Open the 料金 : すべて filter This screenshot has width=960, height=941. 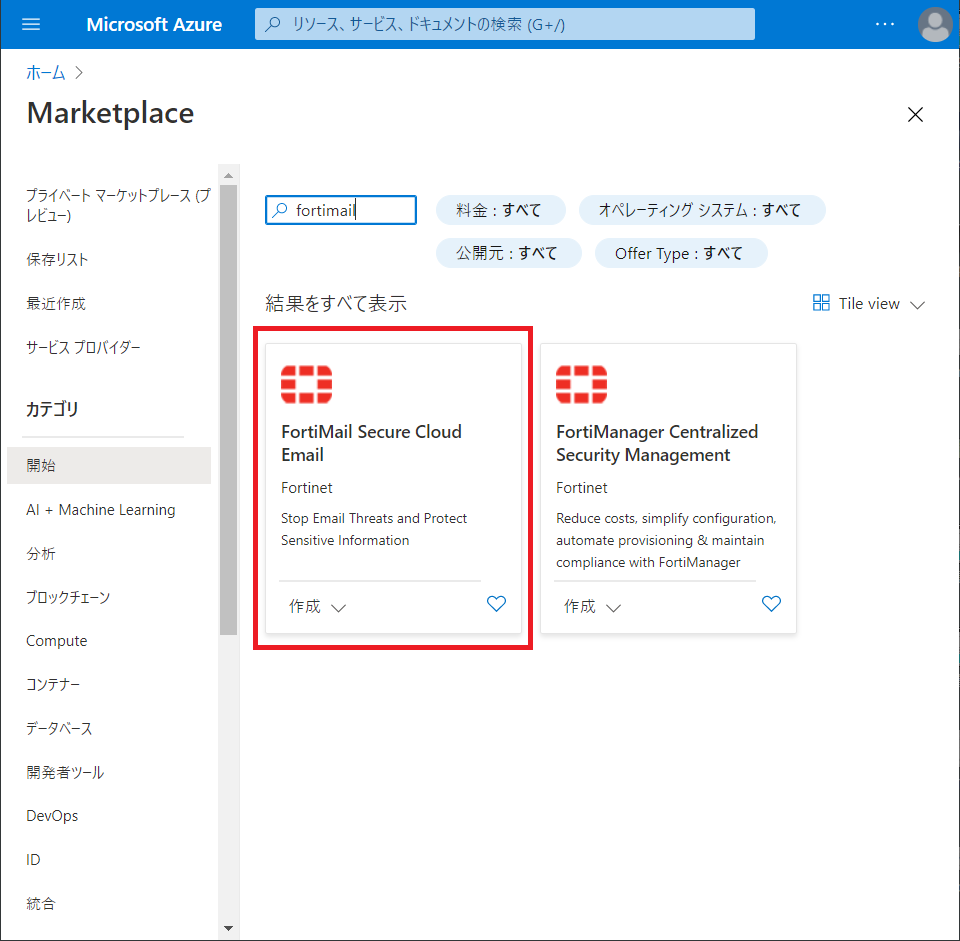click(x=500, y=210)
